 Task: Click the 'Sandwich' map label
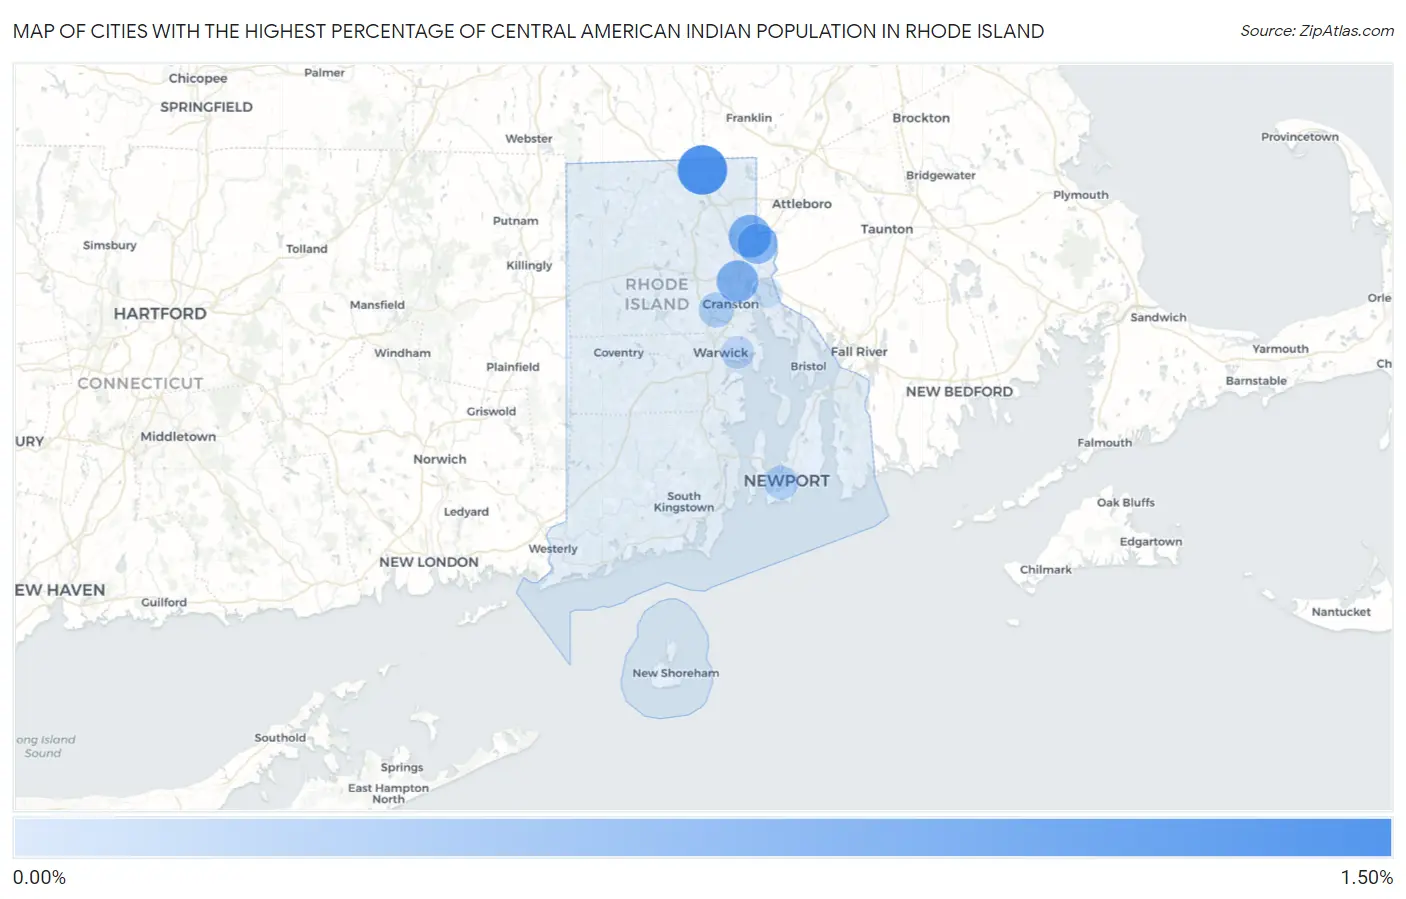click(x=1158, y=318)
